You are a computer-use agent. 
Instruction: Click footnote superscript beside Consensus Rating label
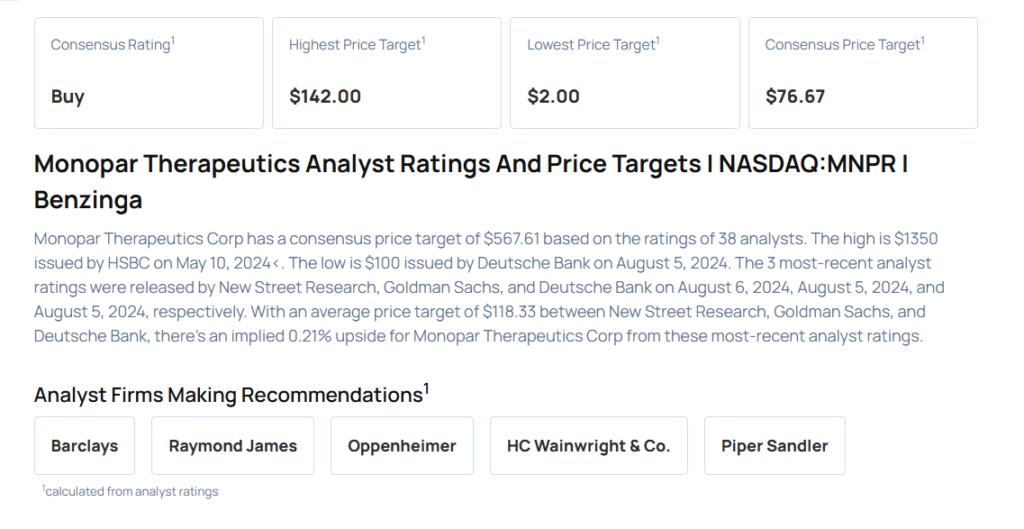(x=173, y=40)
